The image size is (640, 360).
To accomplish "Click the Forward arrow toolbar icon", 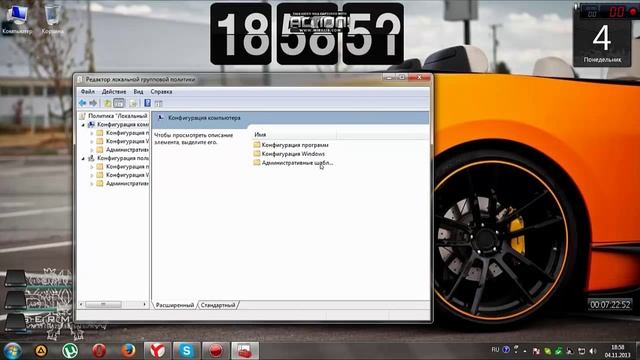I will click(93, 103).
